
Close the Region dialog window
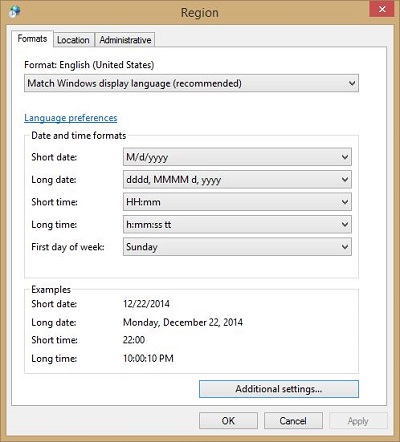point(382,9)
